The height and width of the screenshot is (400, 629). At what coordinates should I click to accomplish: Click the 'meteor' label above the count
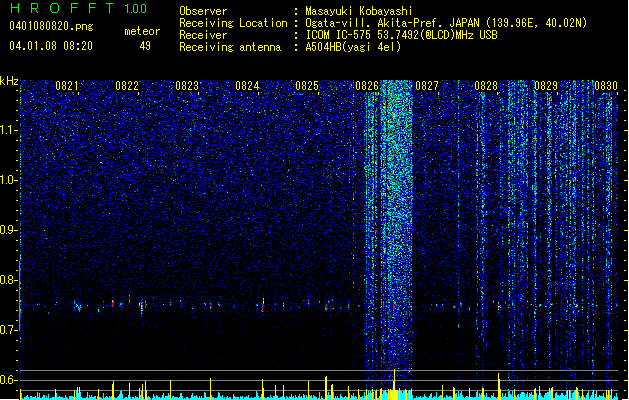coord(142,31)
